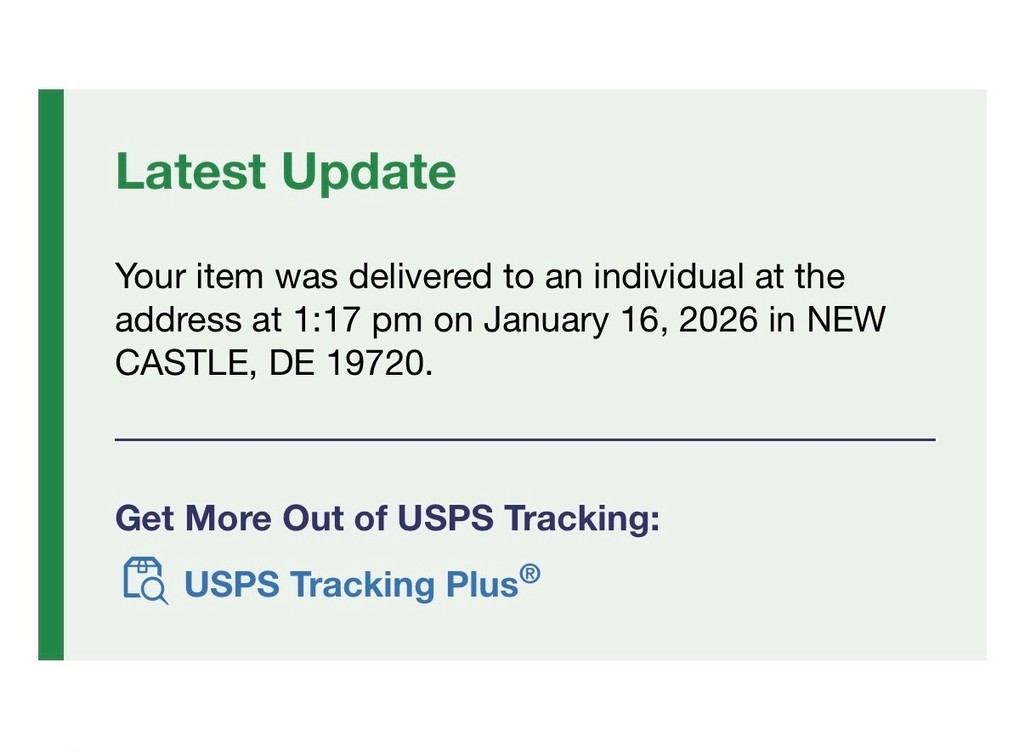Click the horizontal divider line
This screenshot has width=1024, height=752.
tap(525, 439)
